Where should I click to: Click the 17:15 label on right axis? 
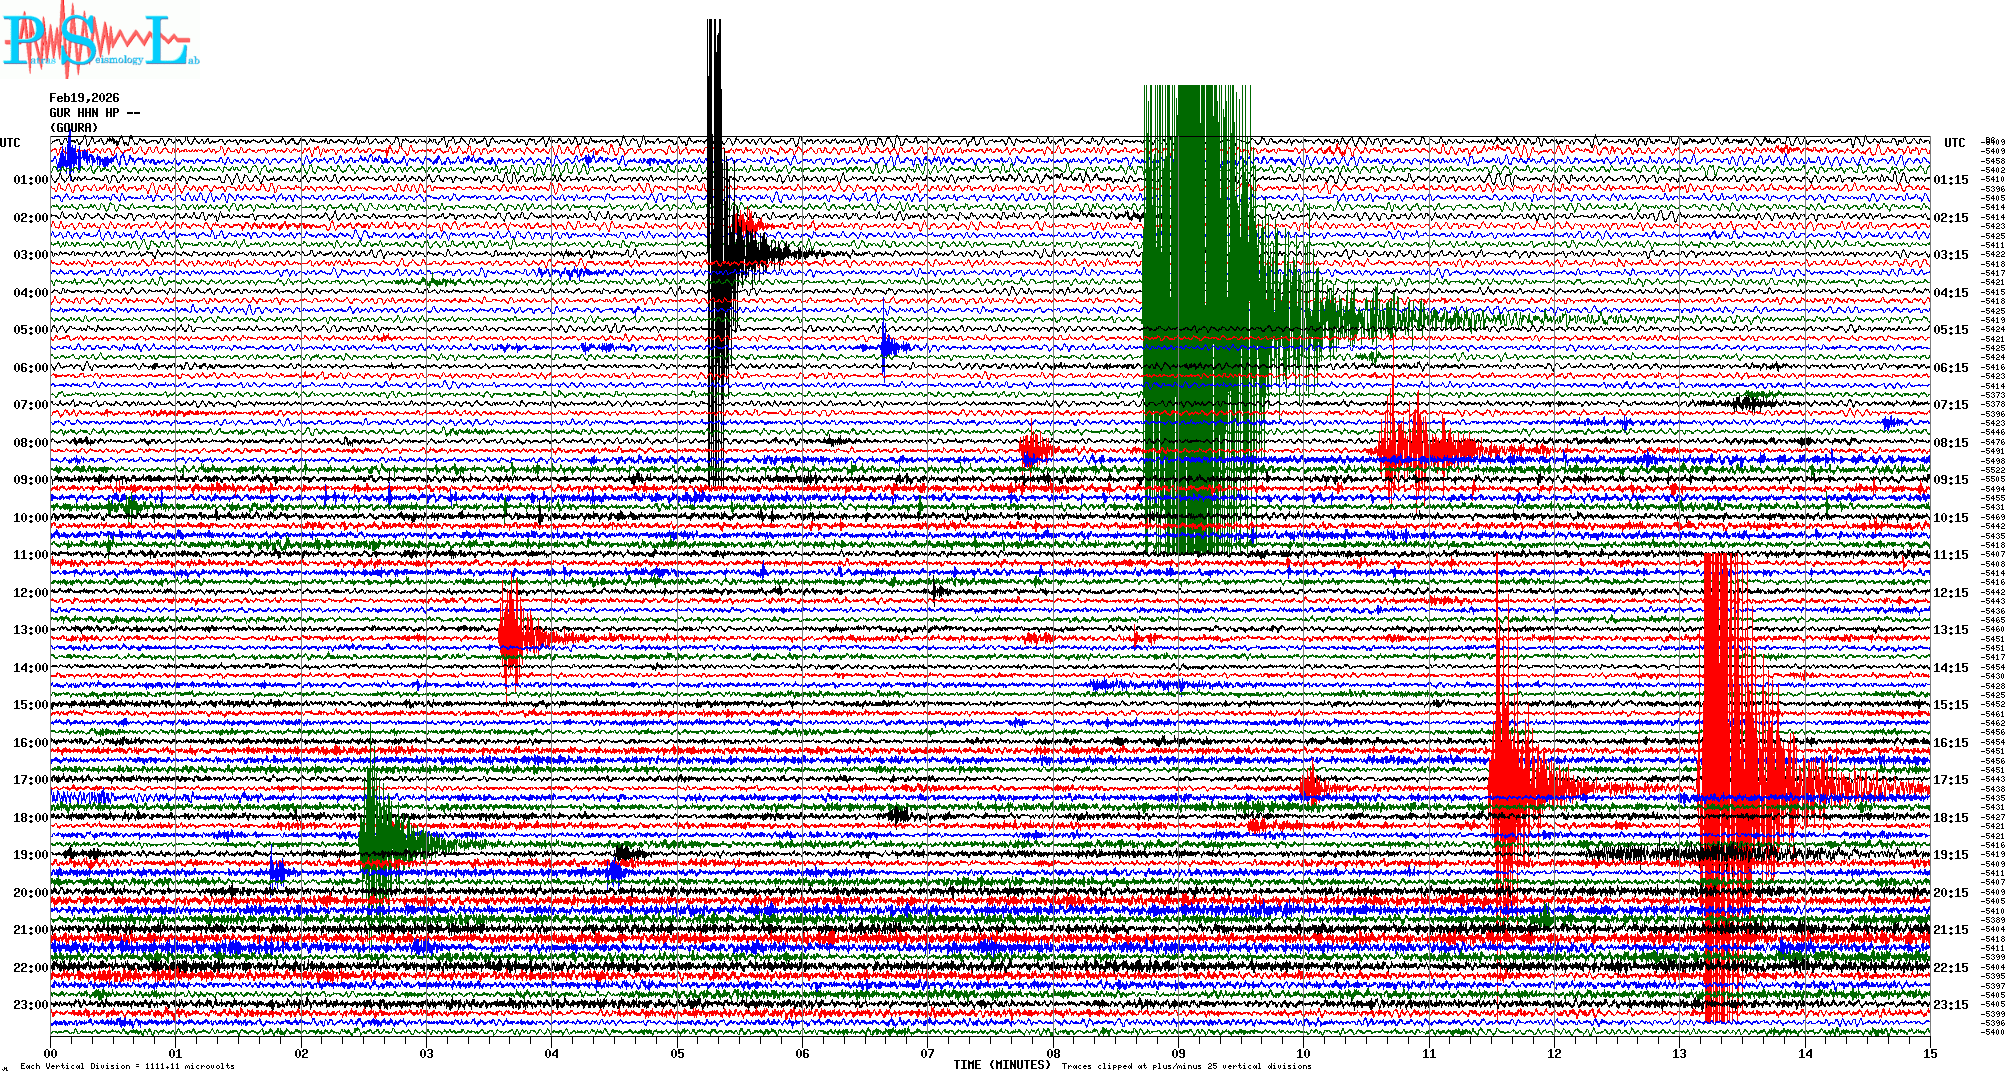point(1951,780)
